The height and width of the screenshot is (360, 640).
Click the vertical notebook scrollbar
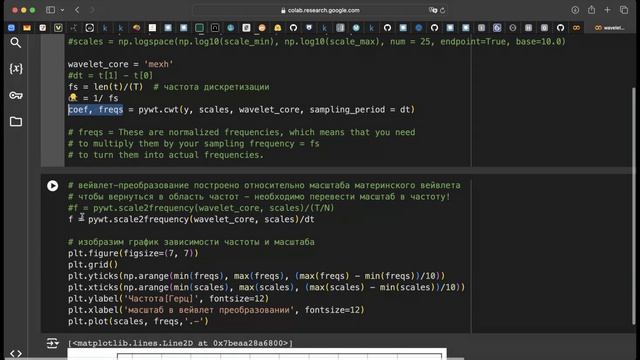[x=633, y=206]
